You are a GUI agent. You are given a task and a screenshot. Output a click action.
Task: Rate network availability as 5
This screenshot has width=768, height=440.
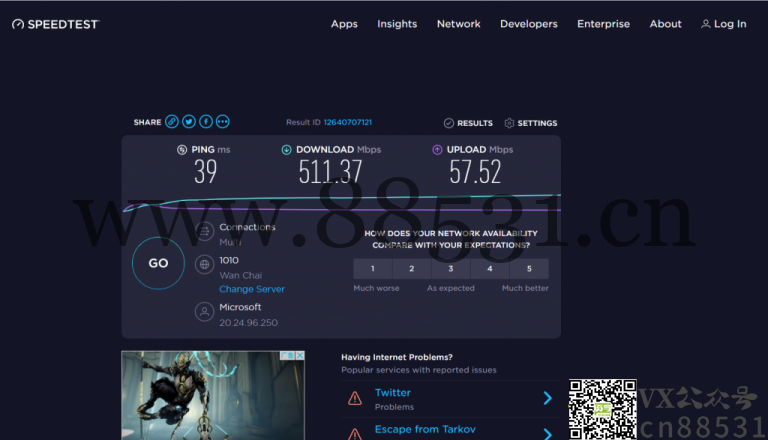[529, 269]
